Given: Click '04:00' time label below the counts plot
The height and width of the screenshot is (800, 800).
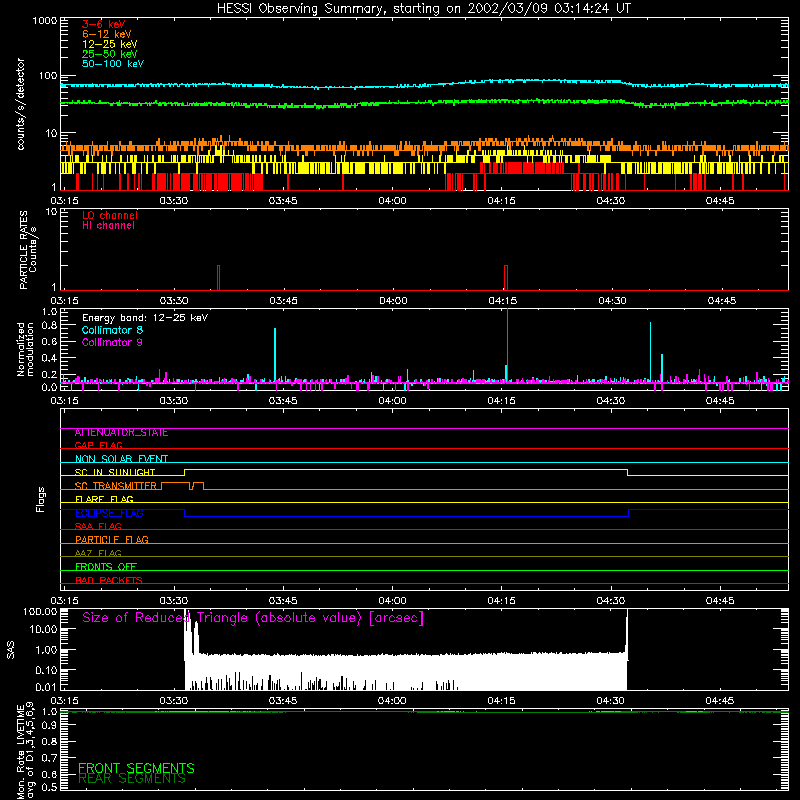Looking at the screenshot, I should [392, 201].
